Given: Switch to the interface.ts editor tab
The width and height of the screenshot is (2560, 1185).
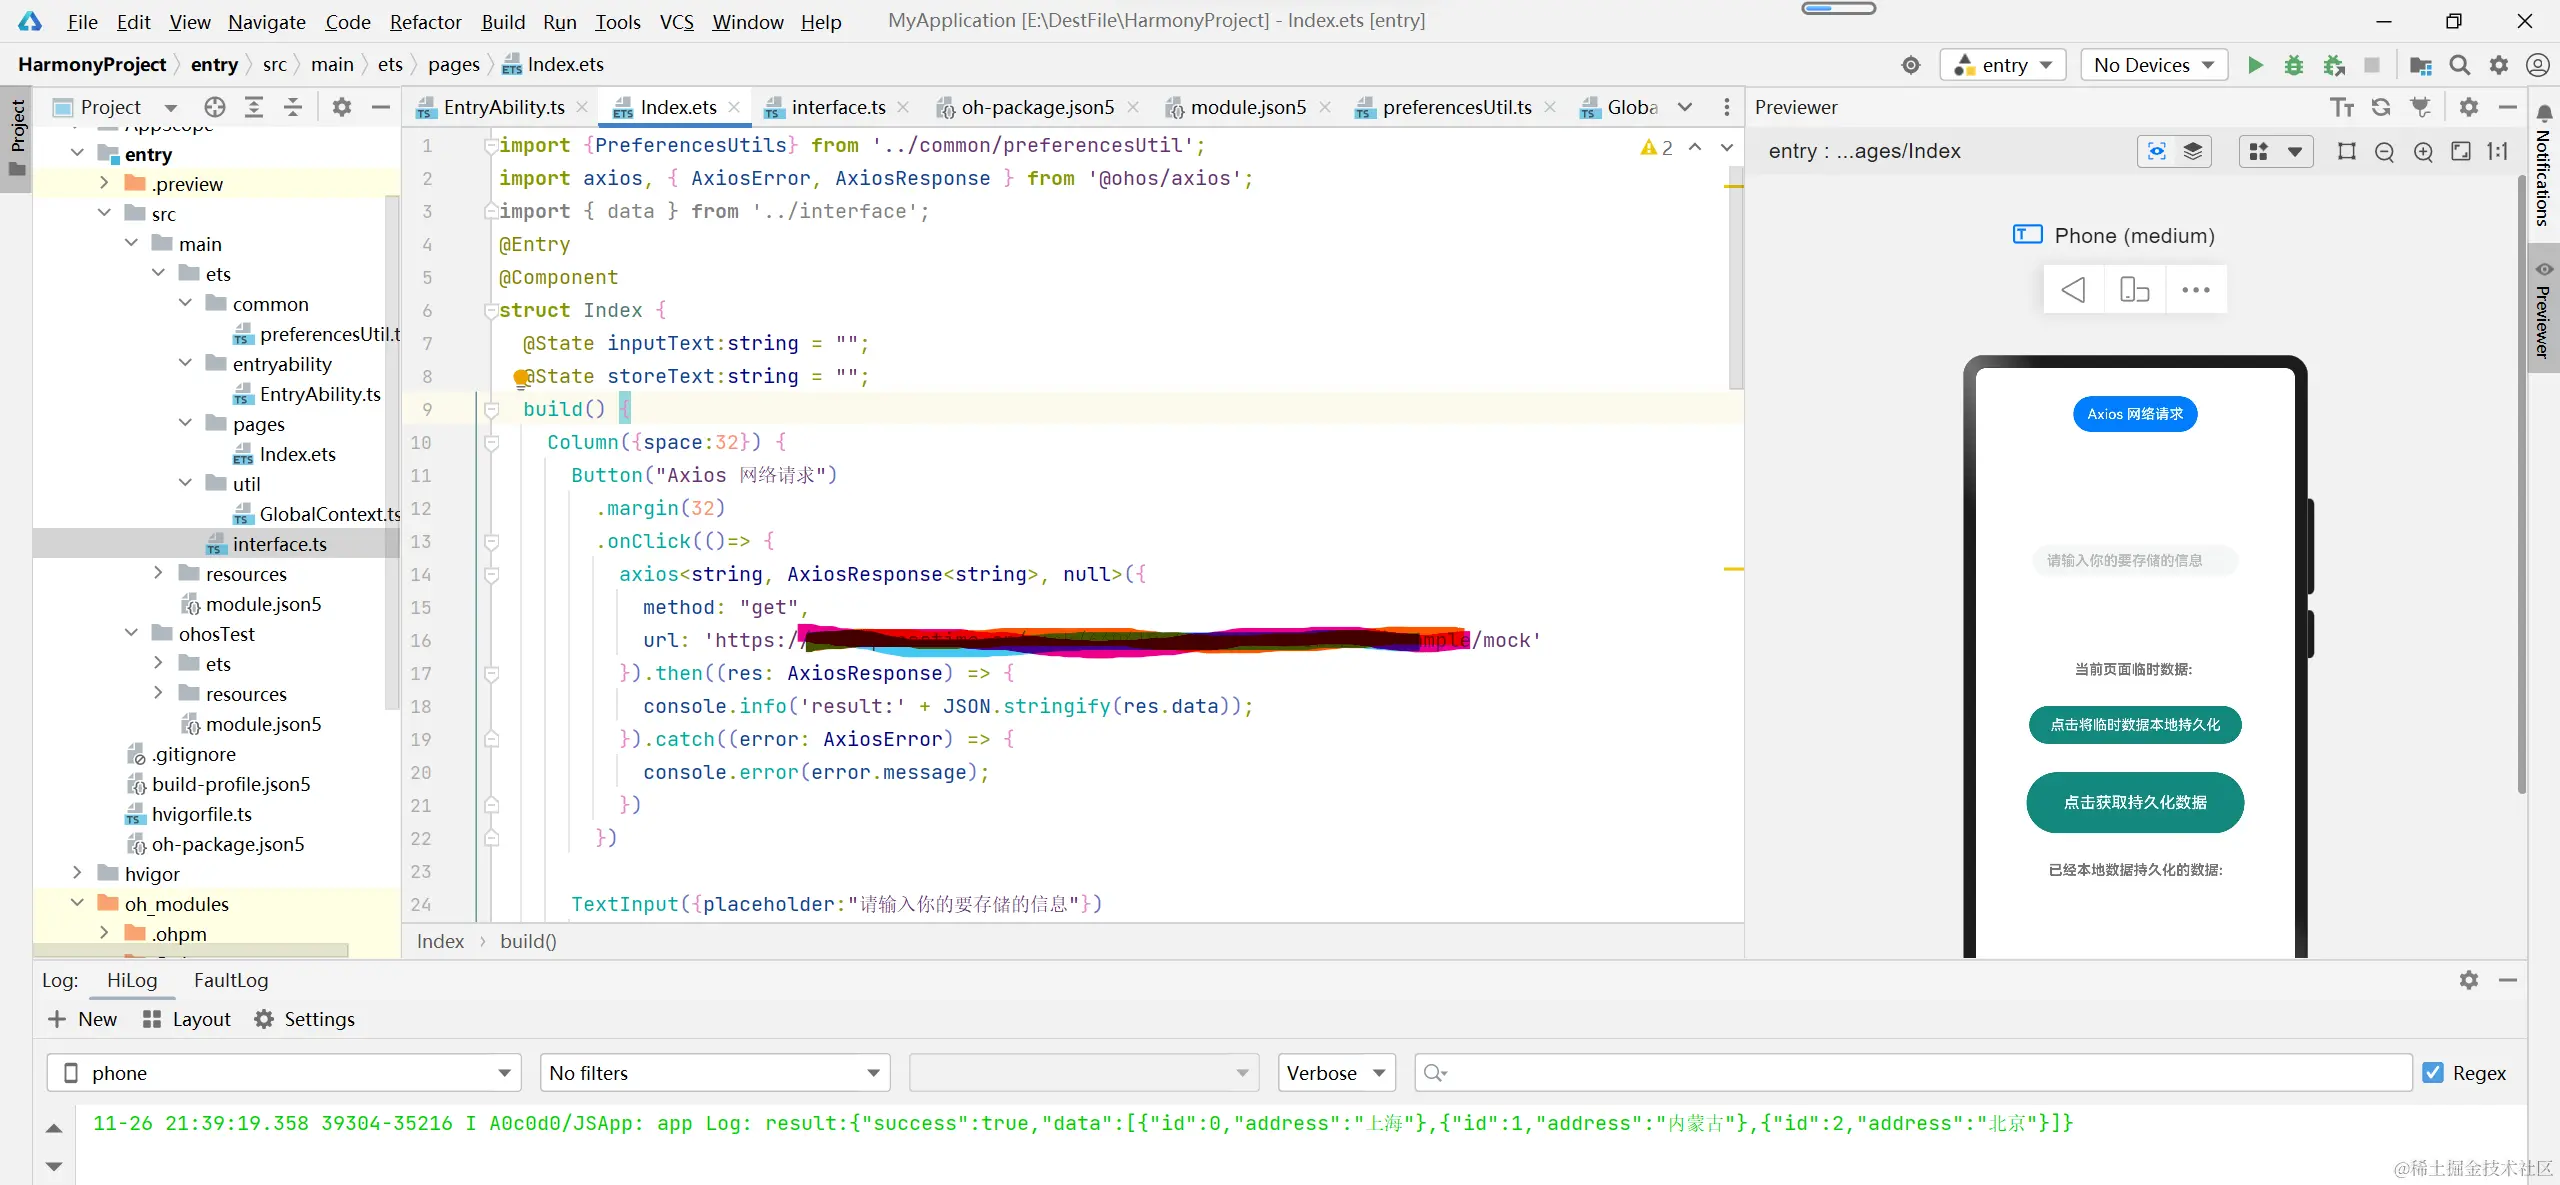Looking at the screenshot, I should pos(837,107).
